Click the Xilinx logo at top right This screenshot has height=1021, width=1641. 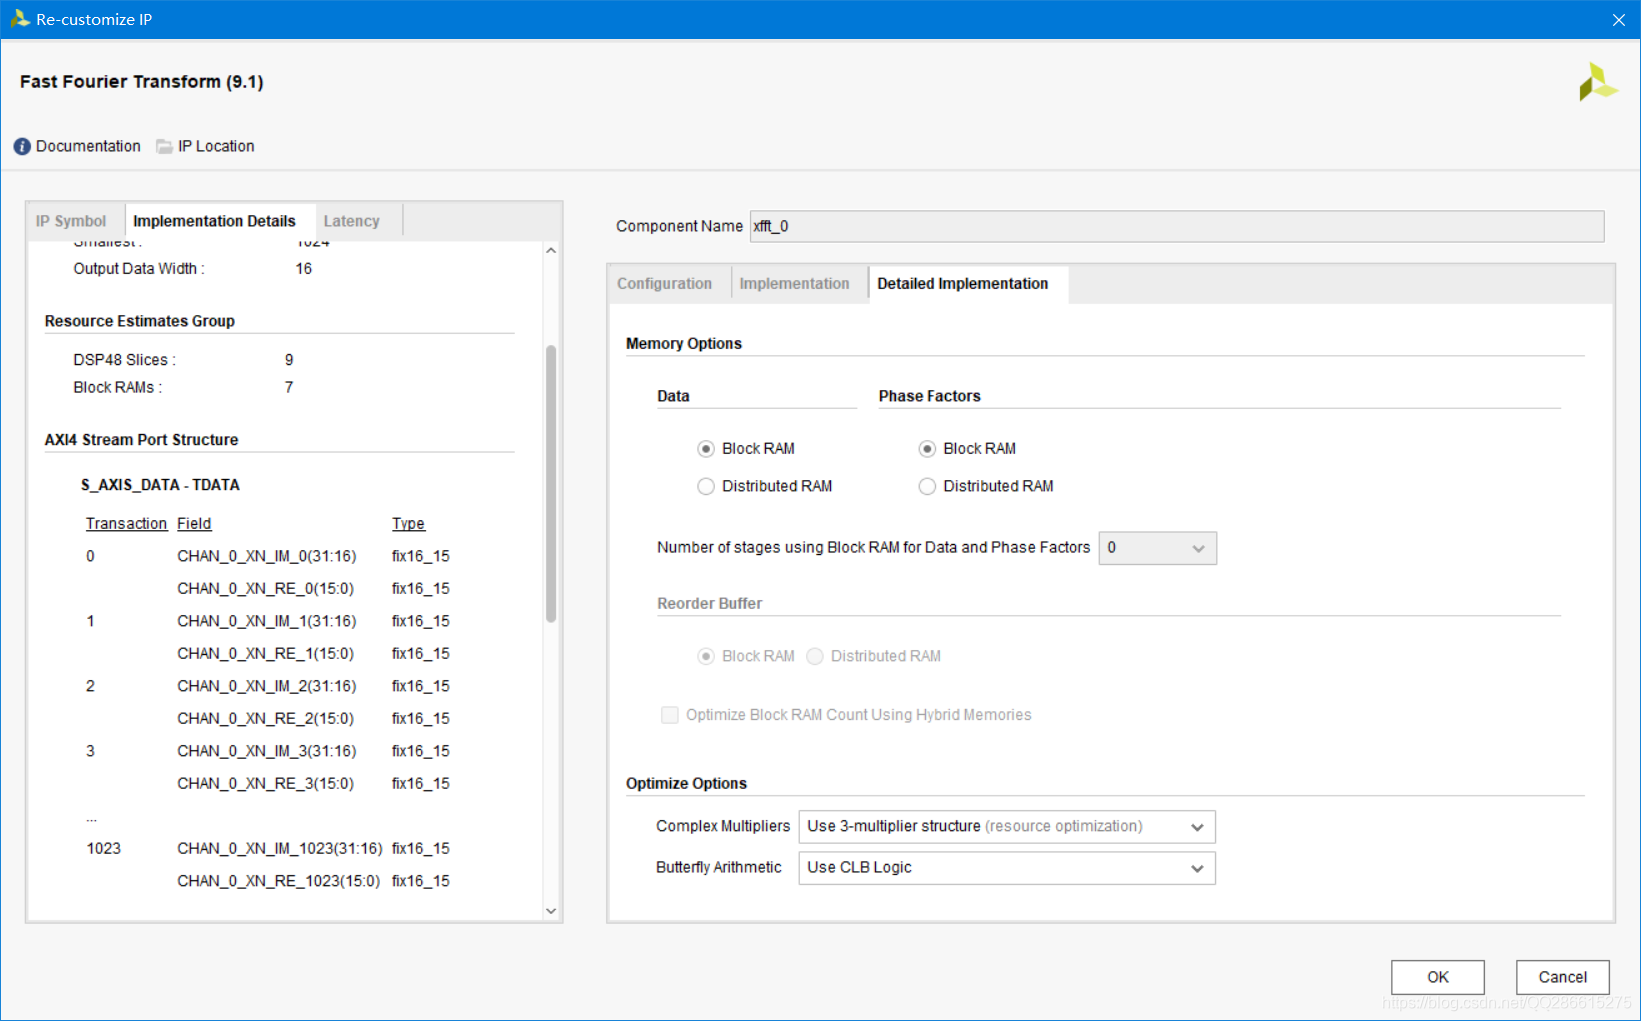tap(1597, 82)
